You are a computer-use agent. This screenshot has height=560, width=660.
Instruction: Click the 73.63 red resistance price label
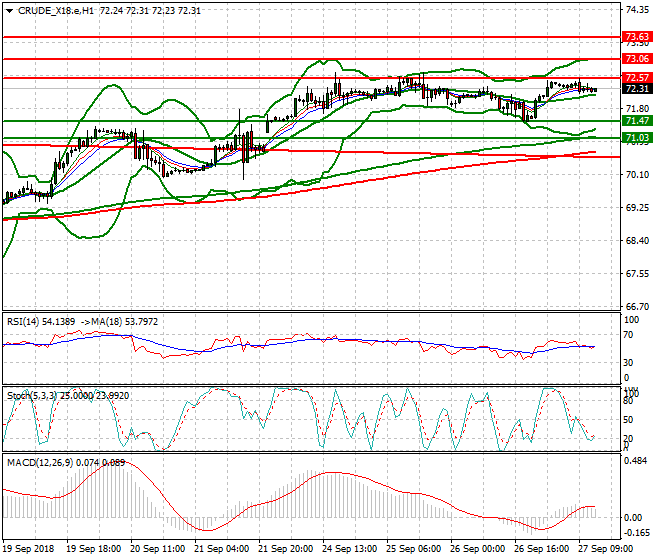coord(637,37)
